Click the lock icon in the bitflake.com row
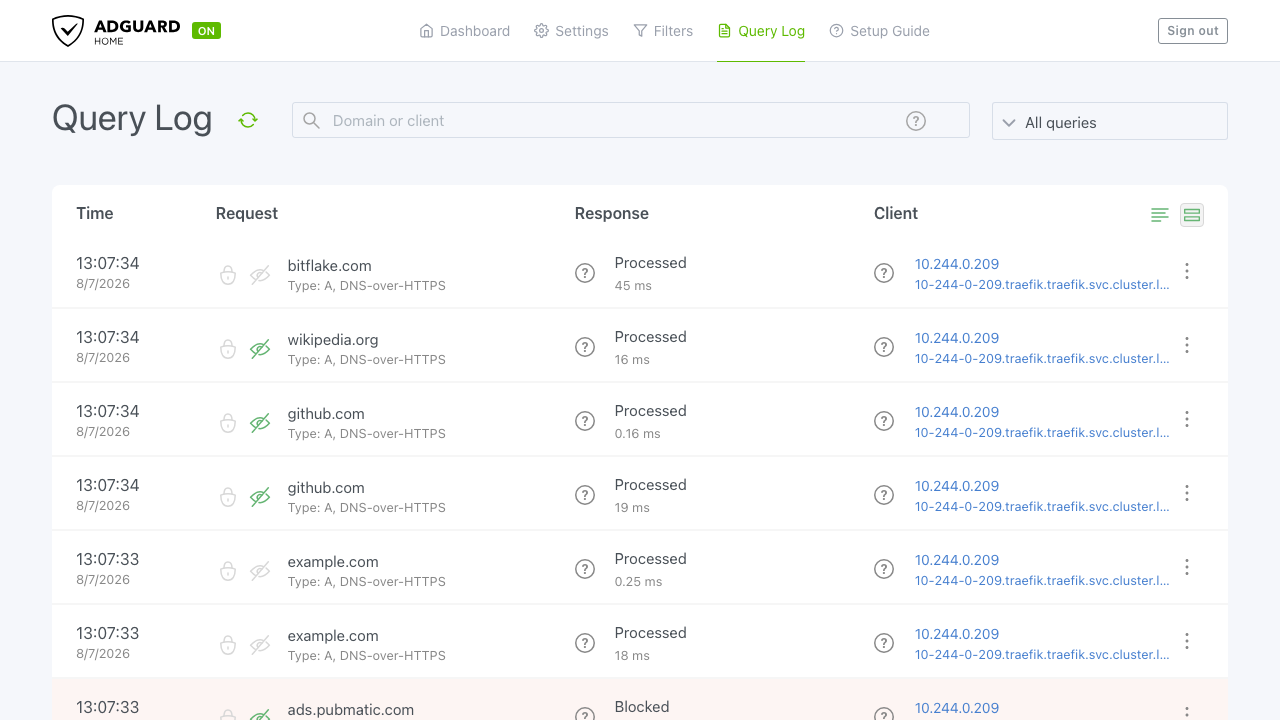The image size is (1280, 720). pos(228,275)
